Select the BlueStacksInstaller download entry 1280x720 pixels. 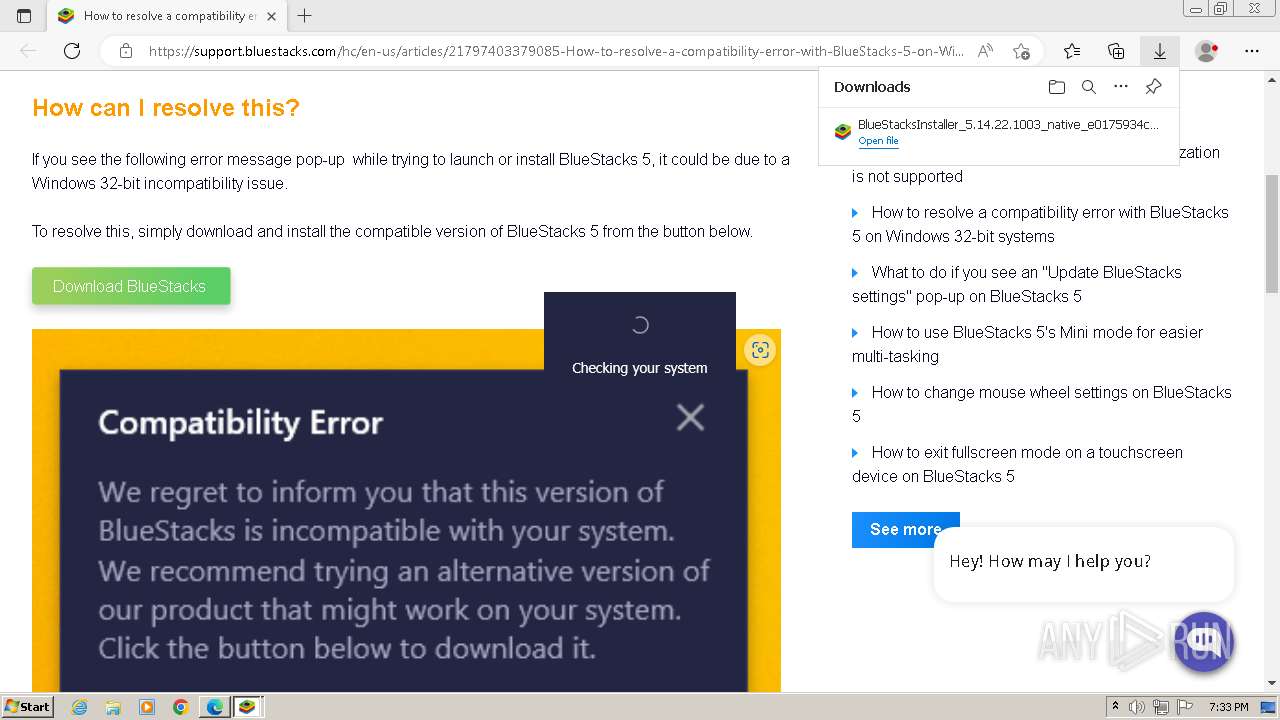(998, 132)
